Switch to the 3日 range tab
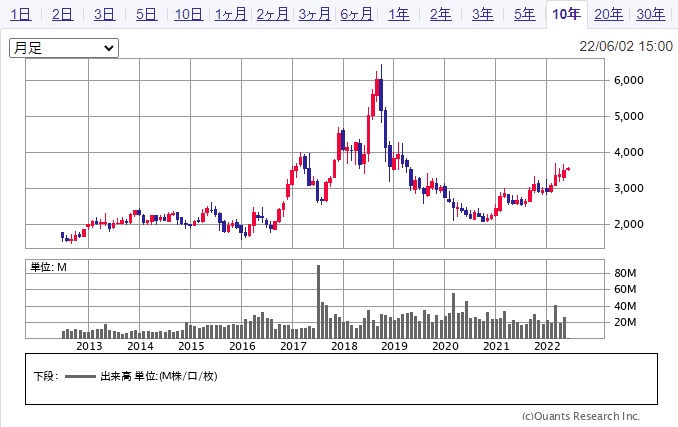 [104, 14]
